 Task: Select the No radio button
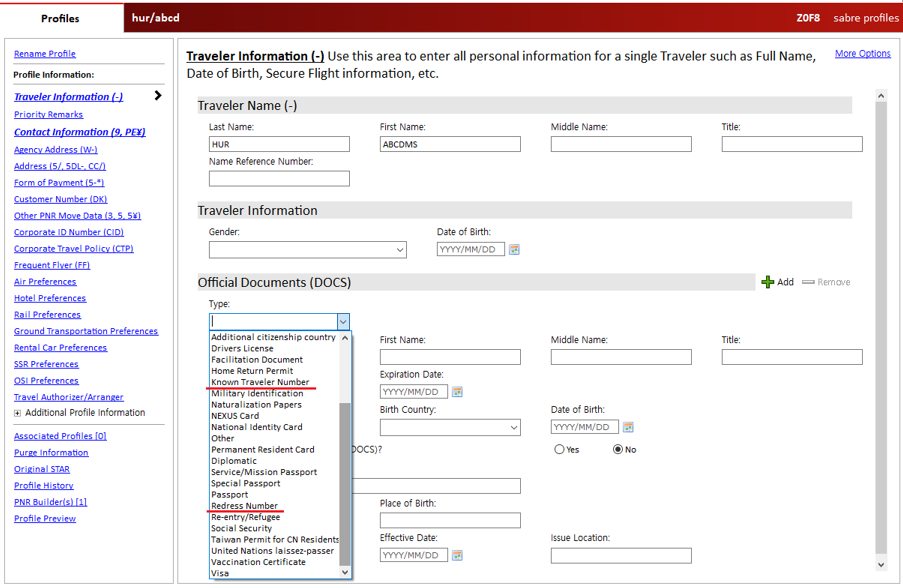(x=618, y=449)
